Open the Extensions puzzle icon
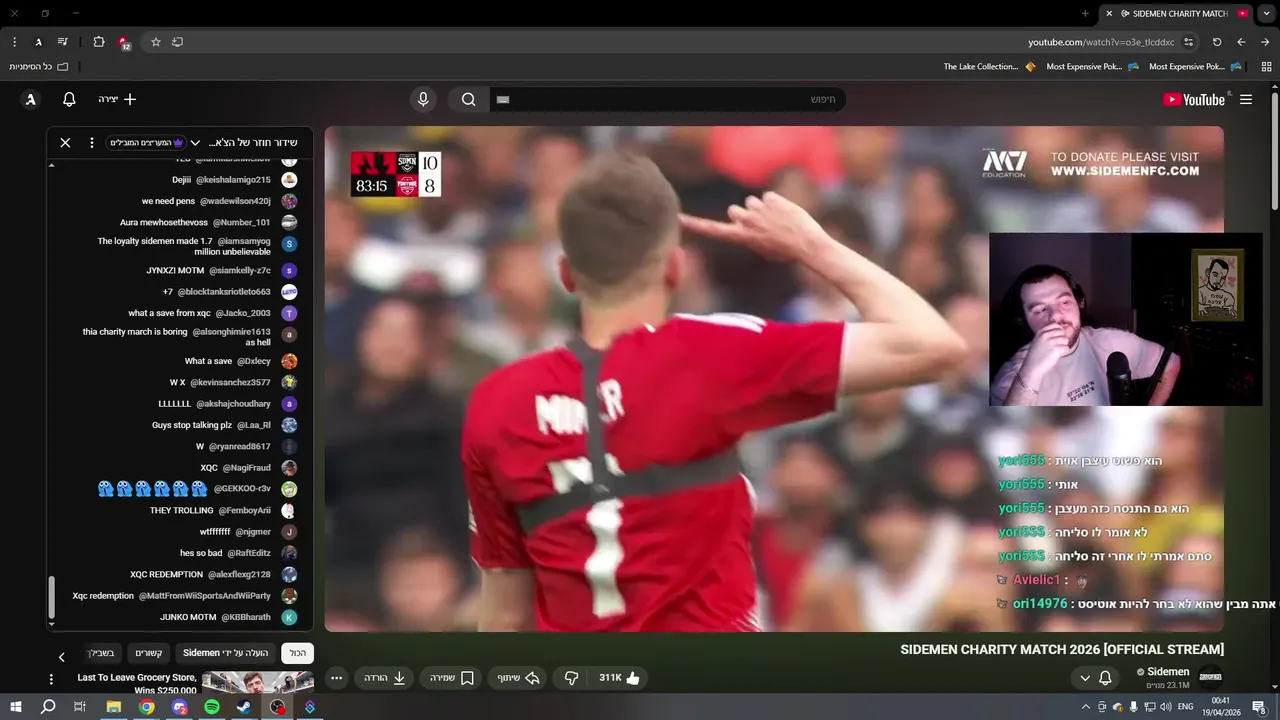The height and width of the screenshot is (720, 1280). click(x=99, y=42)
